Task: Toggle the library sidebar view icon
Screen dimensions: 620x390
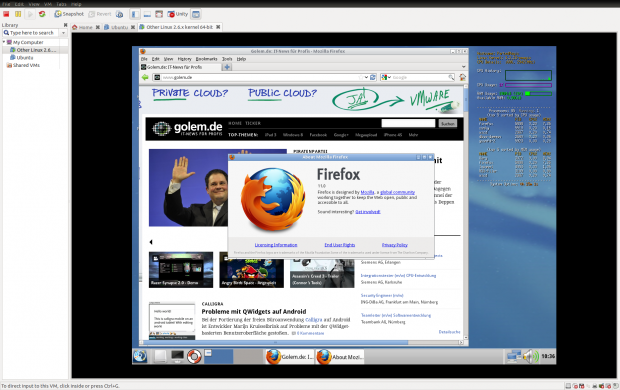Action: (x=135, y=14)
